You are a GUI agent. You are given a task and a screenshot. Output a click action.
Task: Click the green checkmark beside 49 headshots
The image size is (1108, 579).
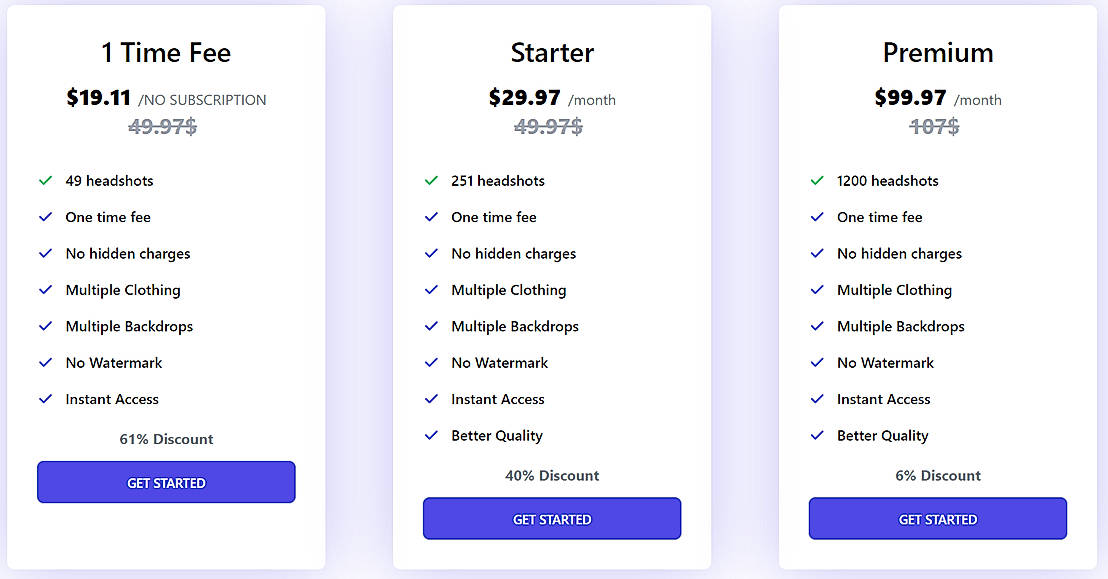(x=45, y=181)
